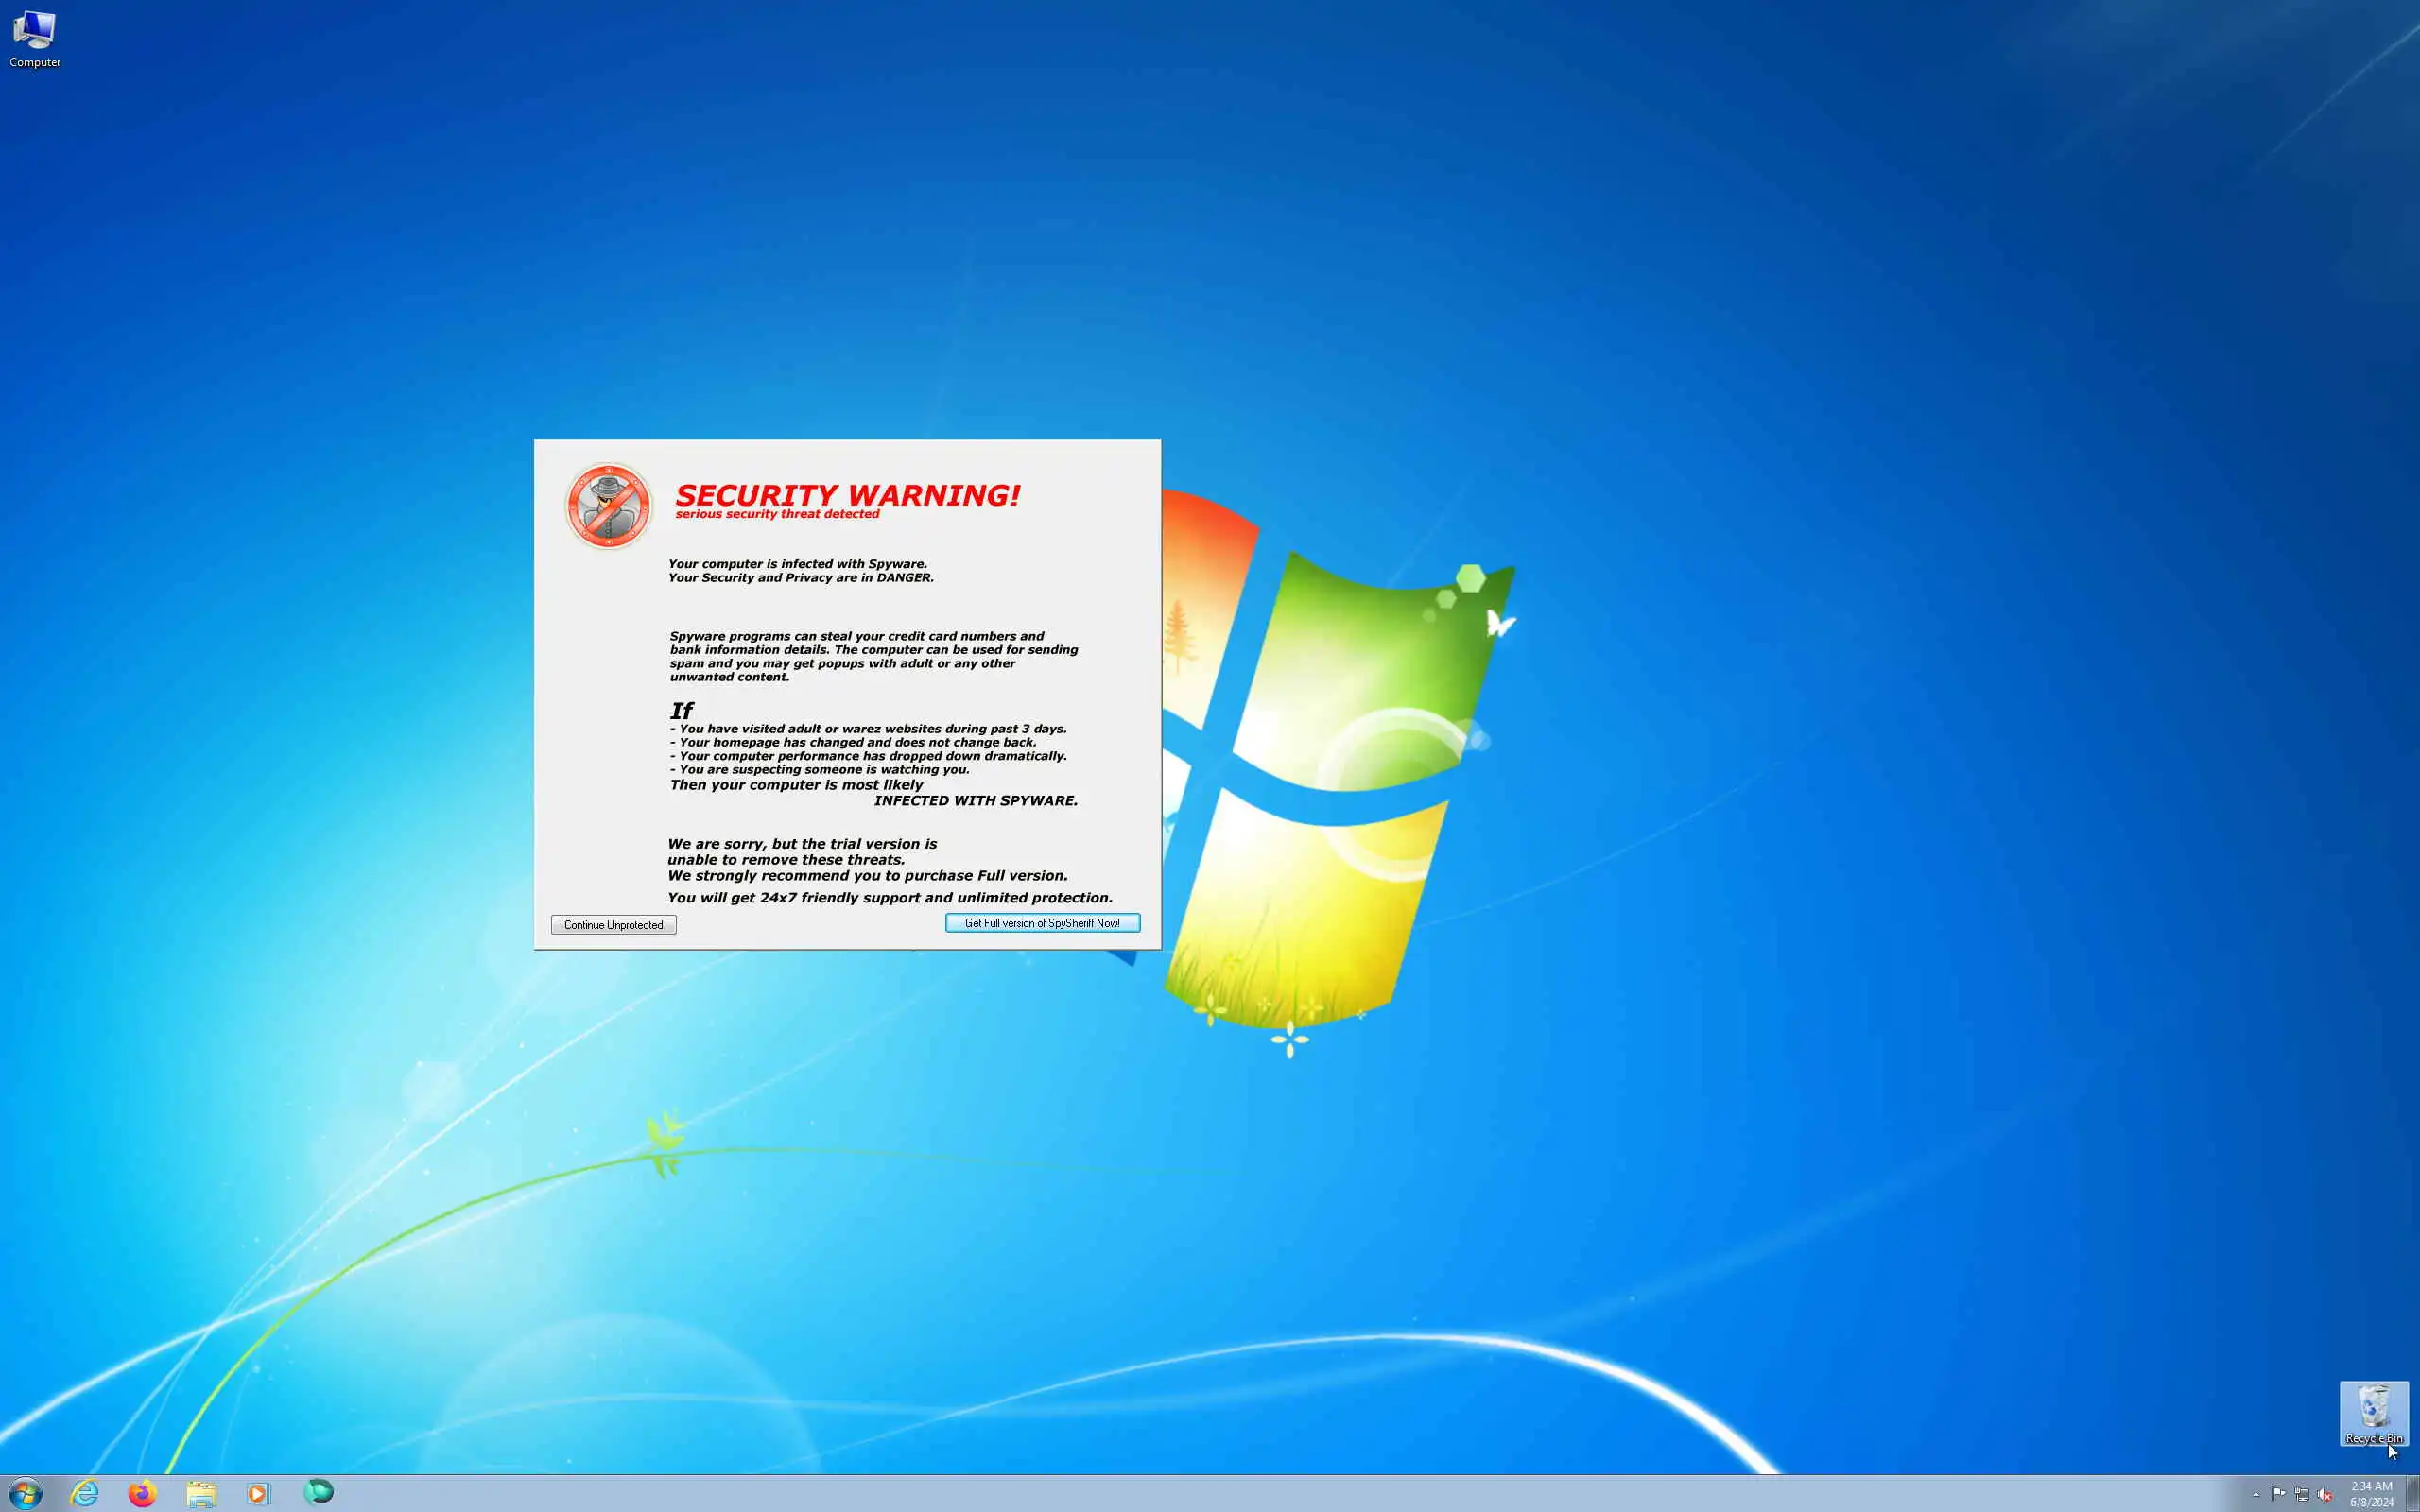Click the INFECTED WITH SPYWARE text
The width and height of the screenshot is (2420, 1512).
pyautogui.click(x=975, y=801)
